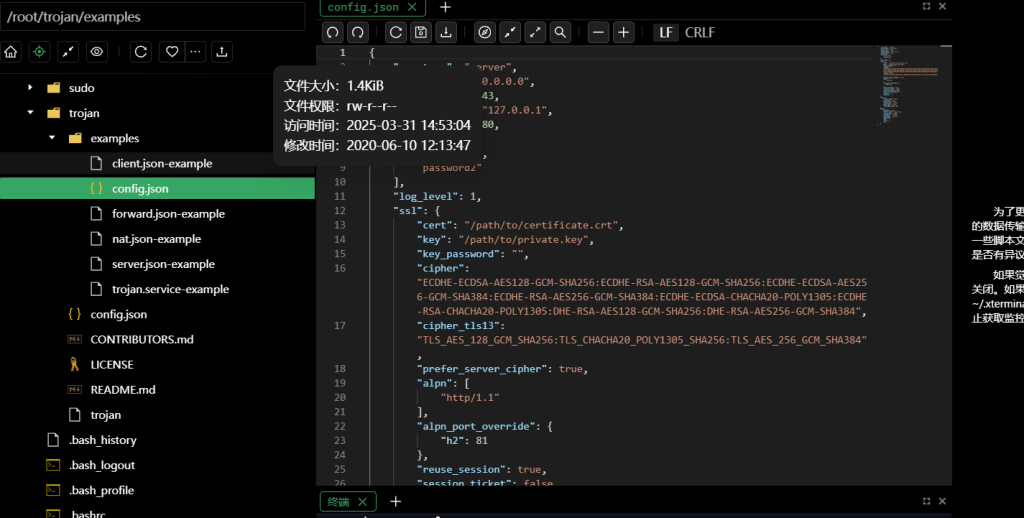Click the "http/1.1" string value
This screenshot has width=1024, height=518.
coord(470,397)
